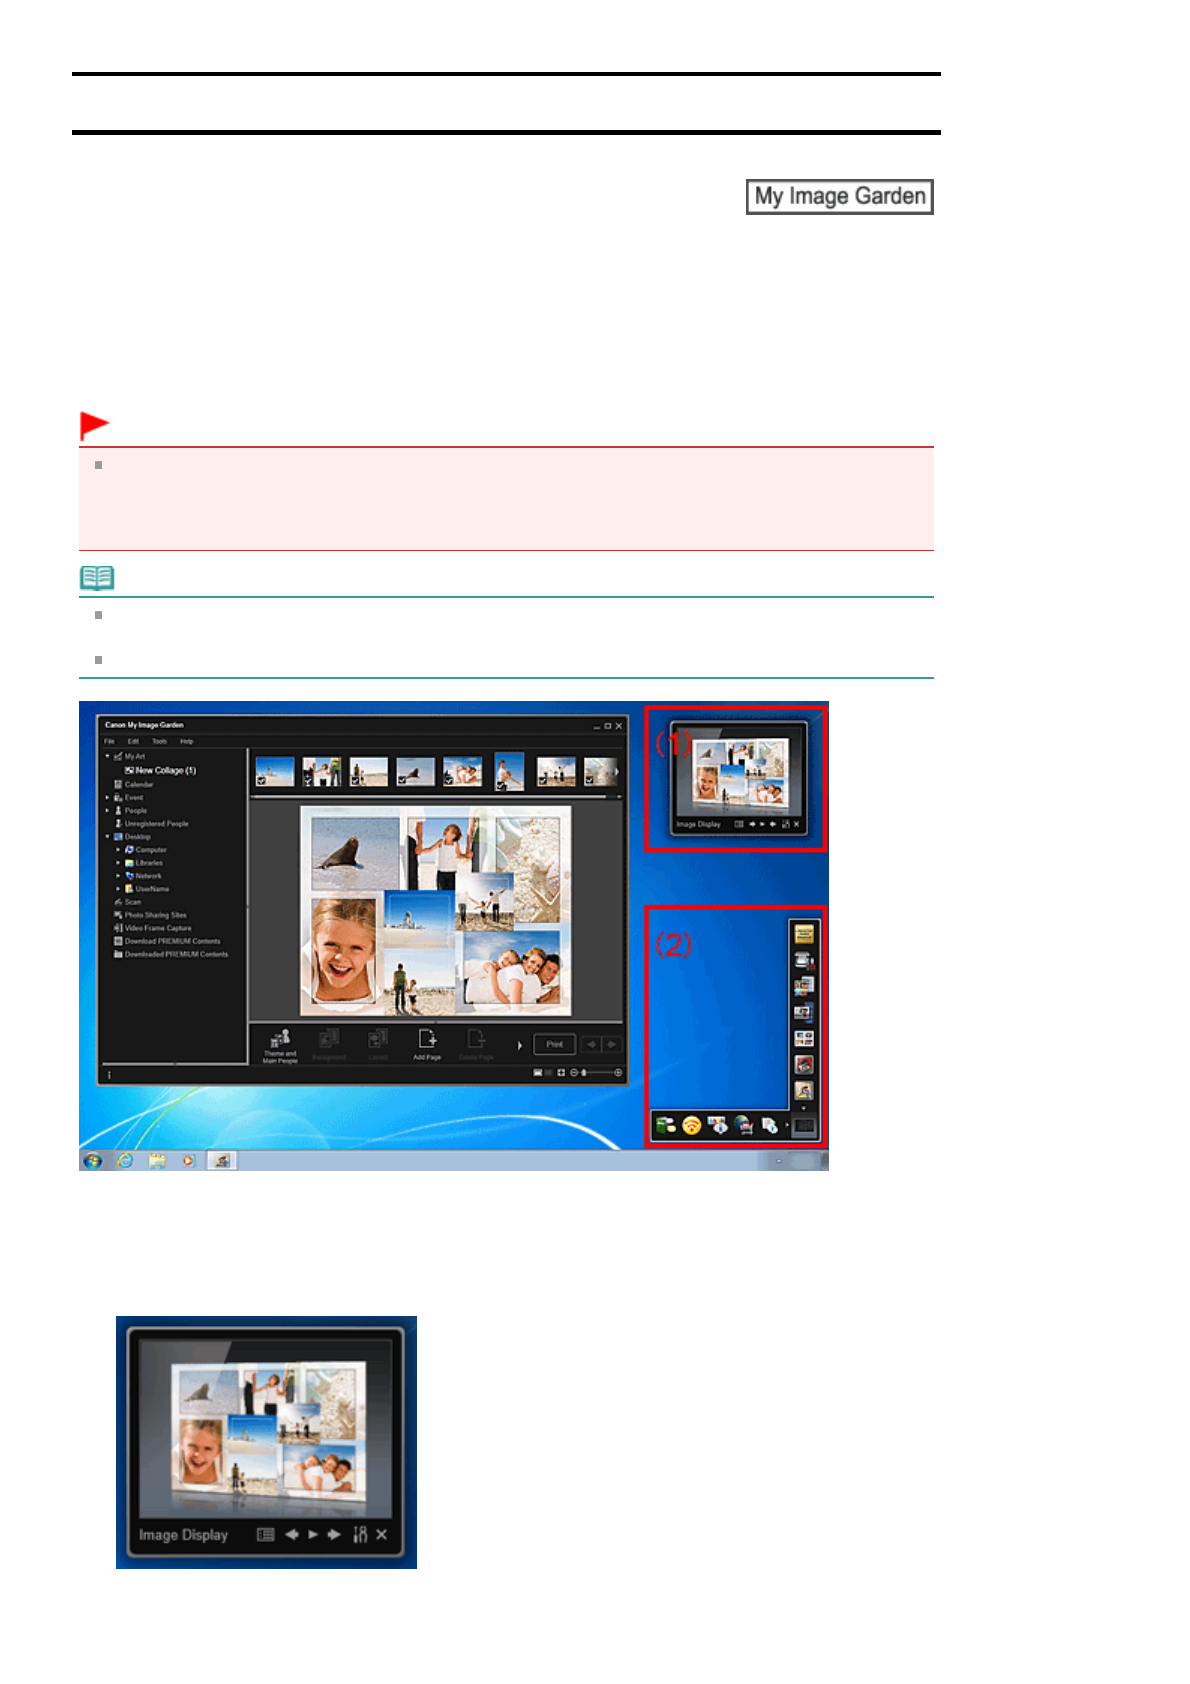Toggle checkbox on the highlighted tall thumbnail
The height and width of the screenshot is (1684, 1190).
tap(502, 786)
